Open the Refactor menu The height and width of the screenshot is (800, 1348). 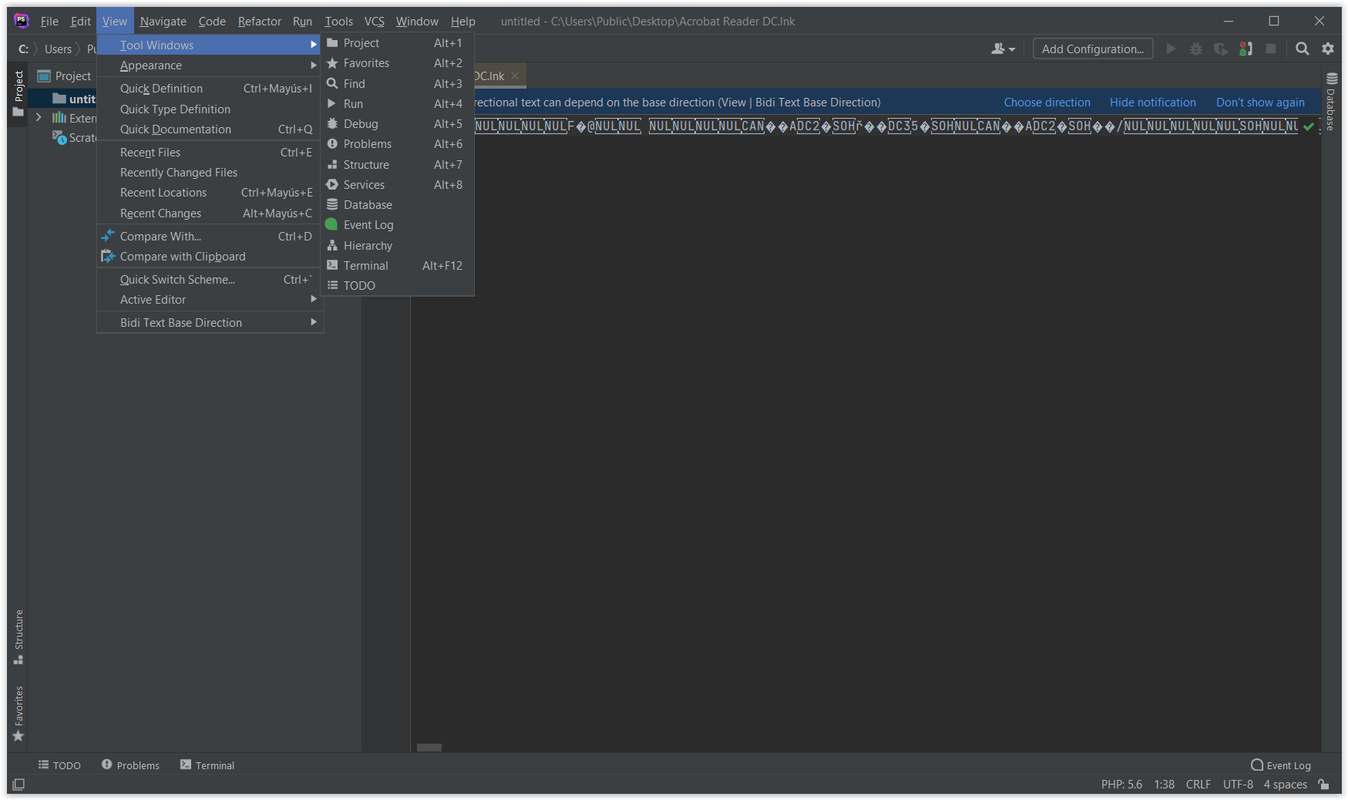pyautogui.click(x=259, y=21)
